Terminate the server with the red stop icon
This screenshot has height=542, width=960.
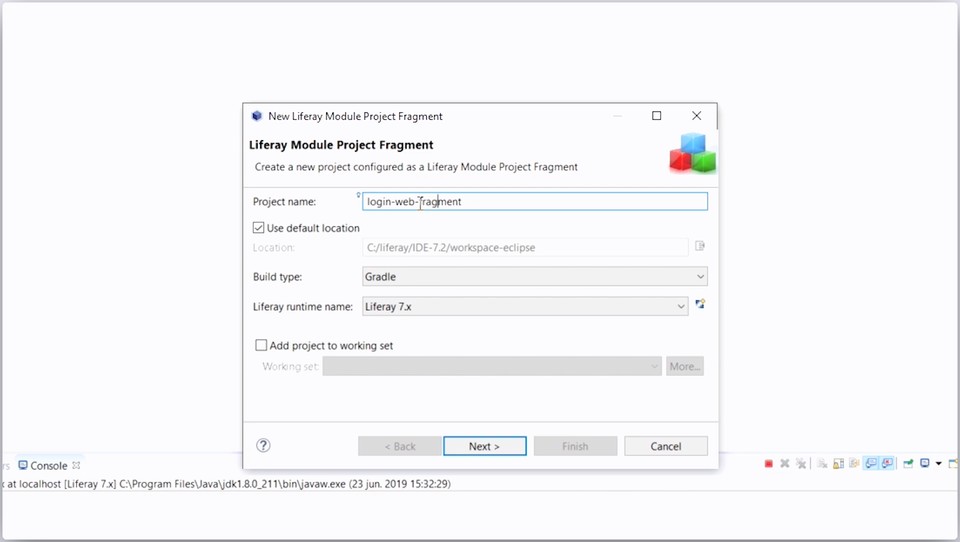[768, 464]
